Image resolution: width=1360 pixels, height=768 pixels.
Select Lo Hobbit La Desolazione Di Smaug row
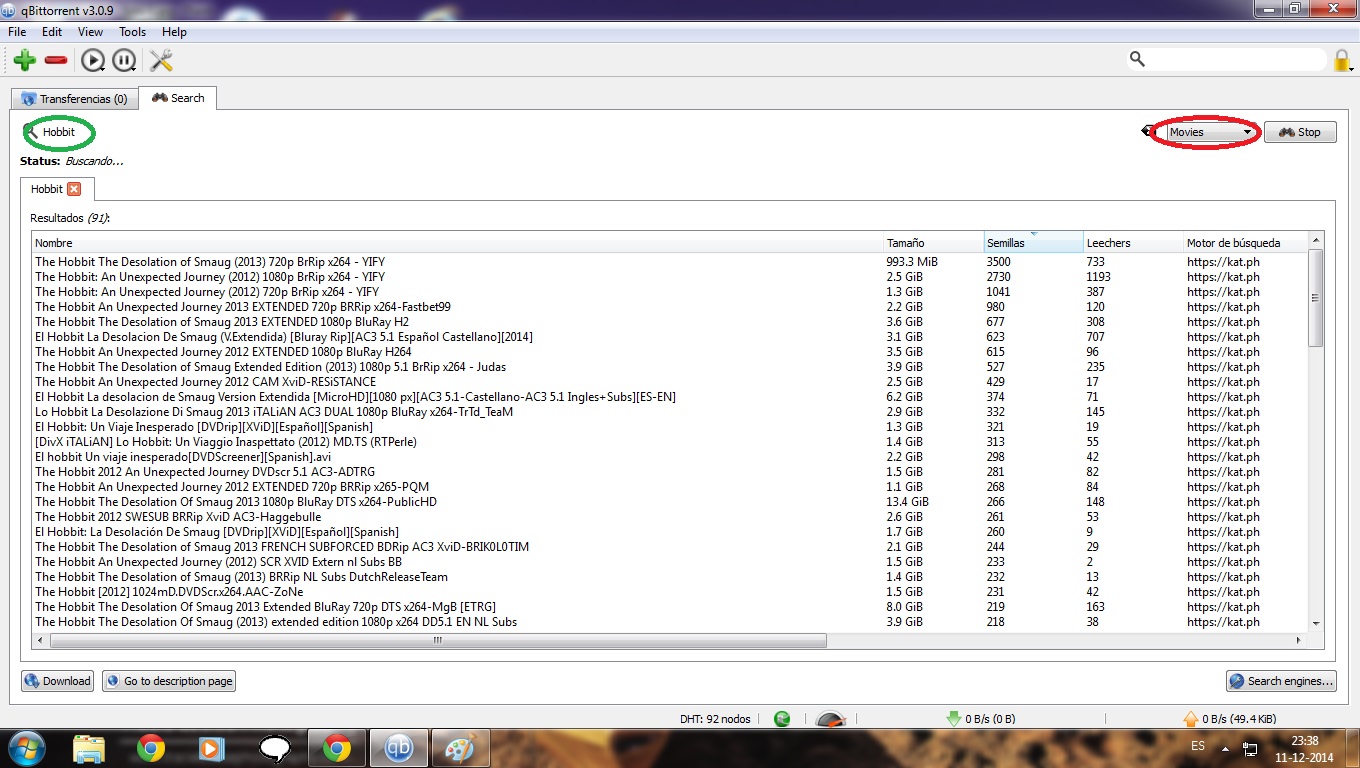[669, 412]
